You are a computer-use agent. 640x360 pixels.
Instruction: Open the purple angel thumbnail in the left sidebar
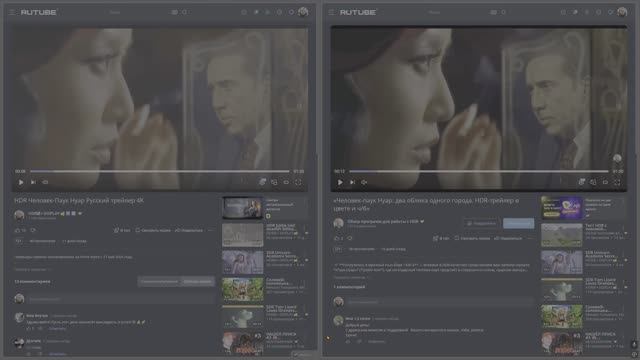243,262
